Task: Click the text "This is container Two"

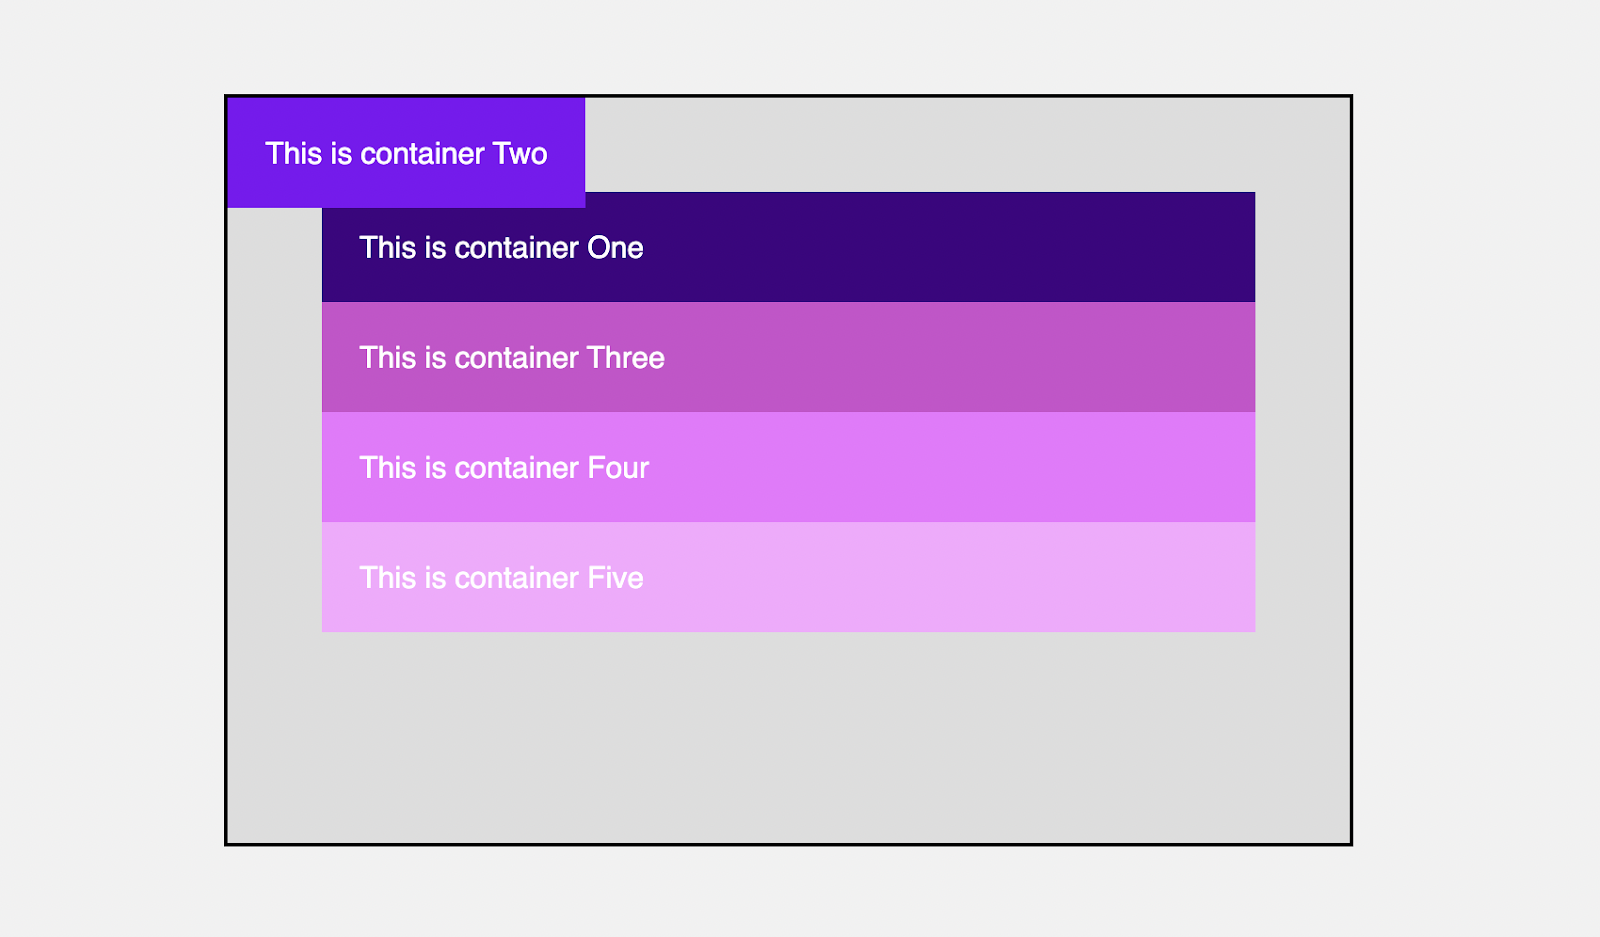Action: [405, 153]
